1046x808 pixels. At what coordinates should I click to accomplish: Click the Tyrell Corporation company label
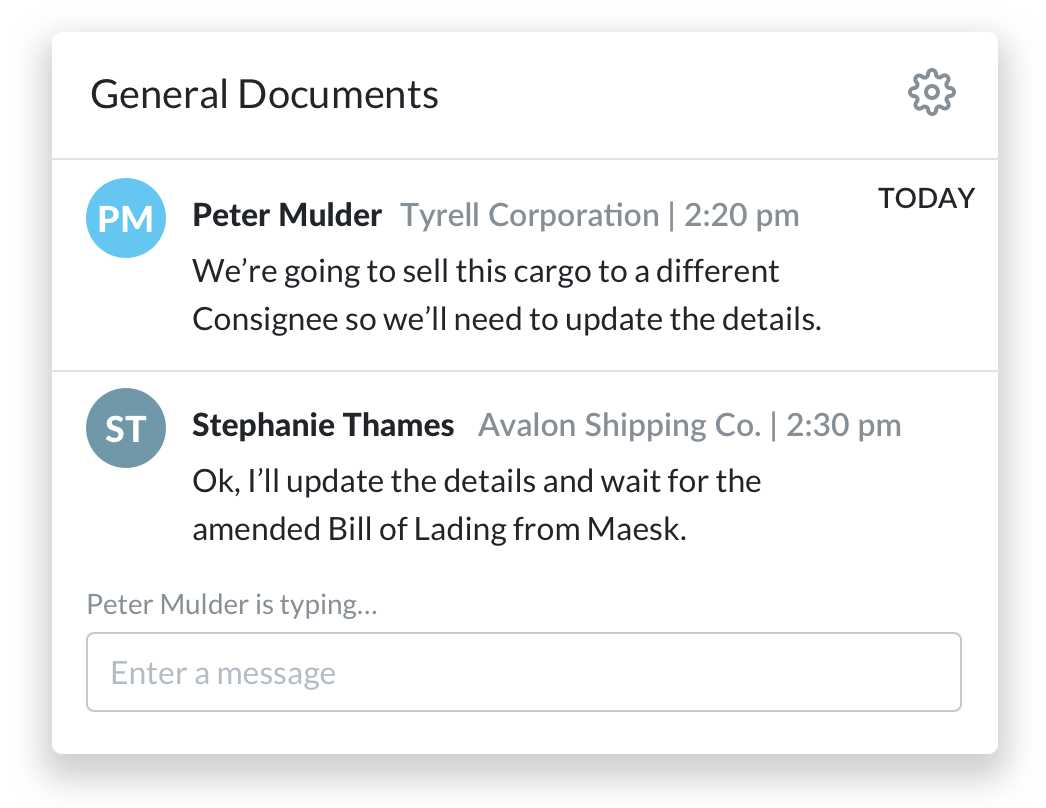tap(530, 215)
